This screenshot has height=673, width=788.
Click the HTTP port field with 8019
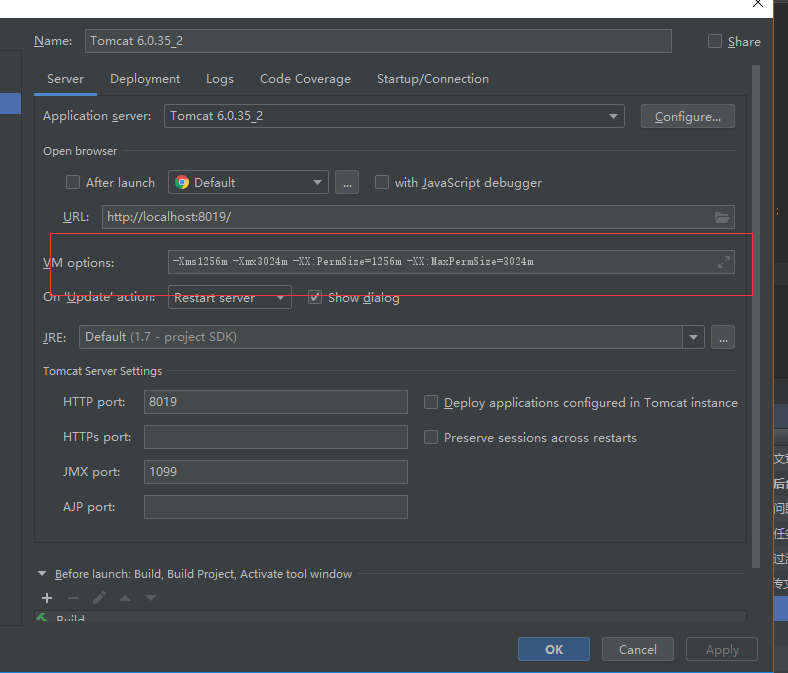[x=275, y=402]
